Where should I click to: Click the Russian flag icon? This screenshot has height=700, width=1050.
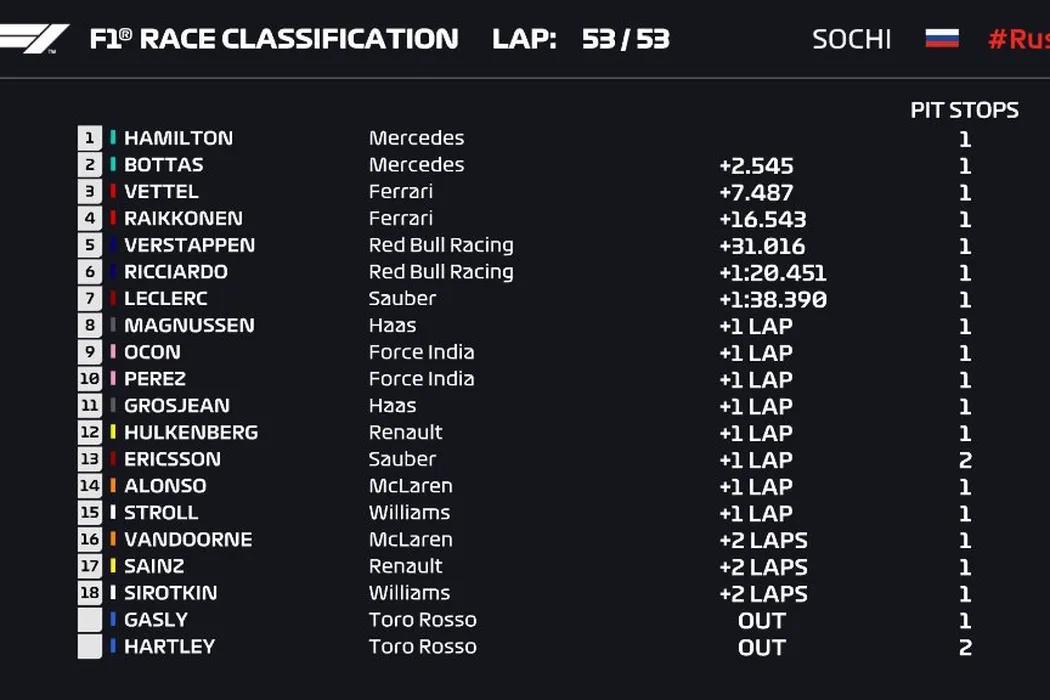coord(941,39)
